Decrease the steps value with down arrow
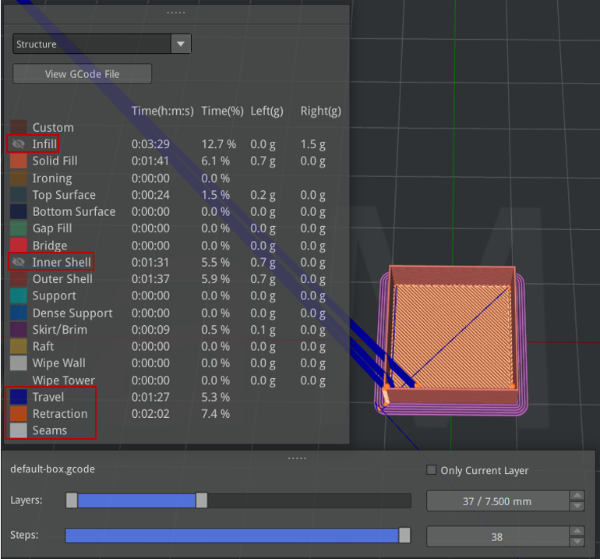The width and height of the screenshot is (600, 559). (576, 541)
